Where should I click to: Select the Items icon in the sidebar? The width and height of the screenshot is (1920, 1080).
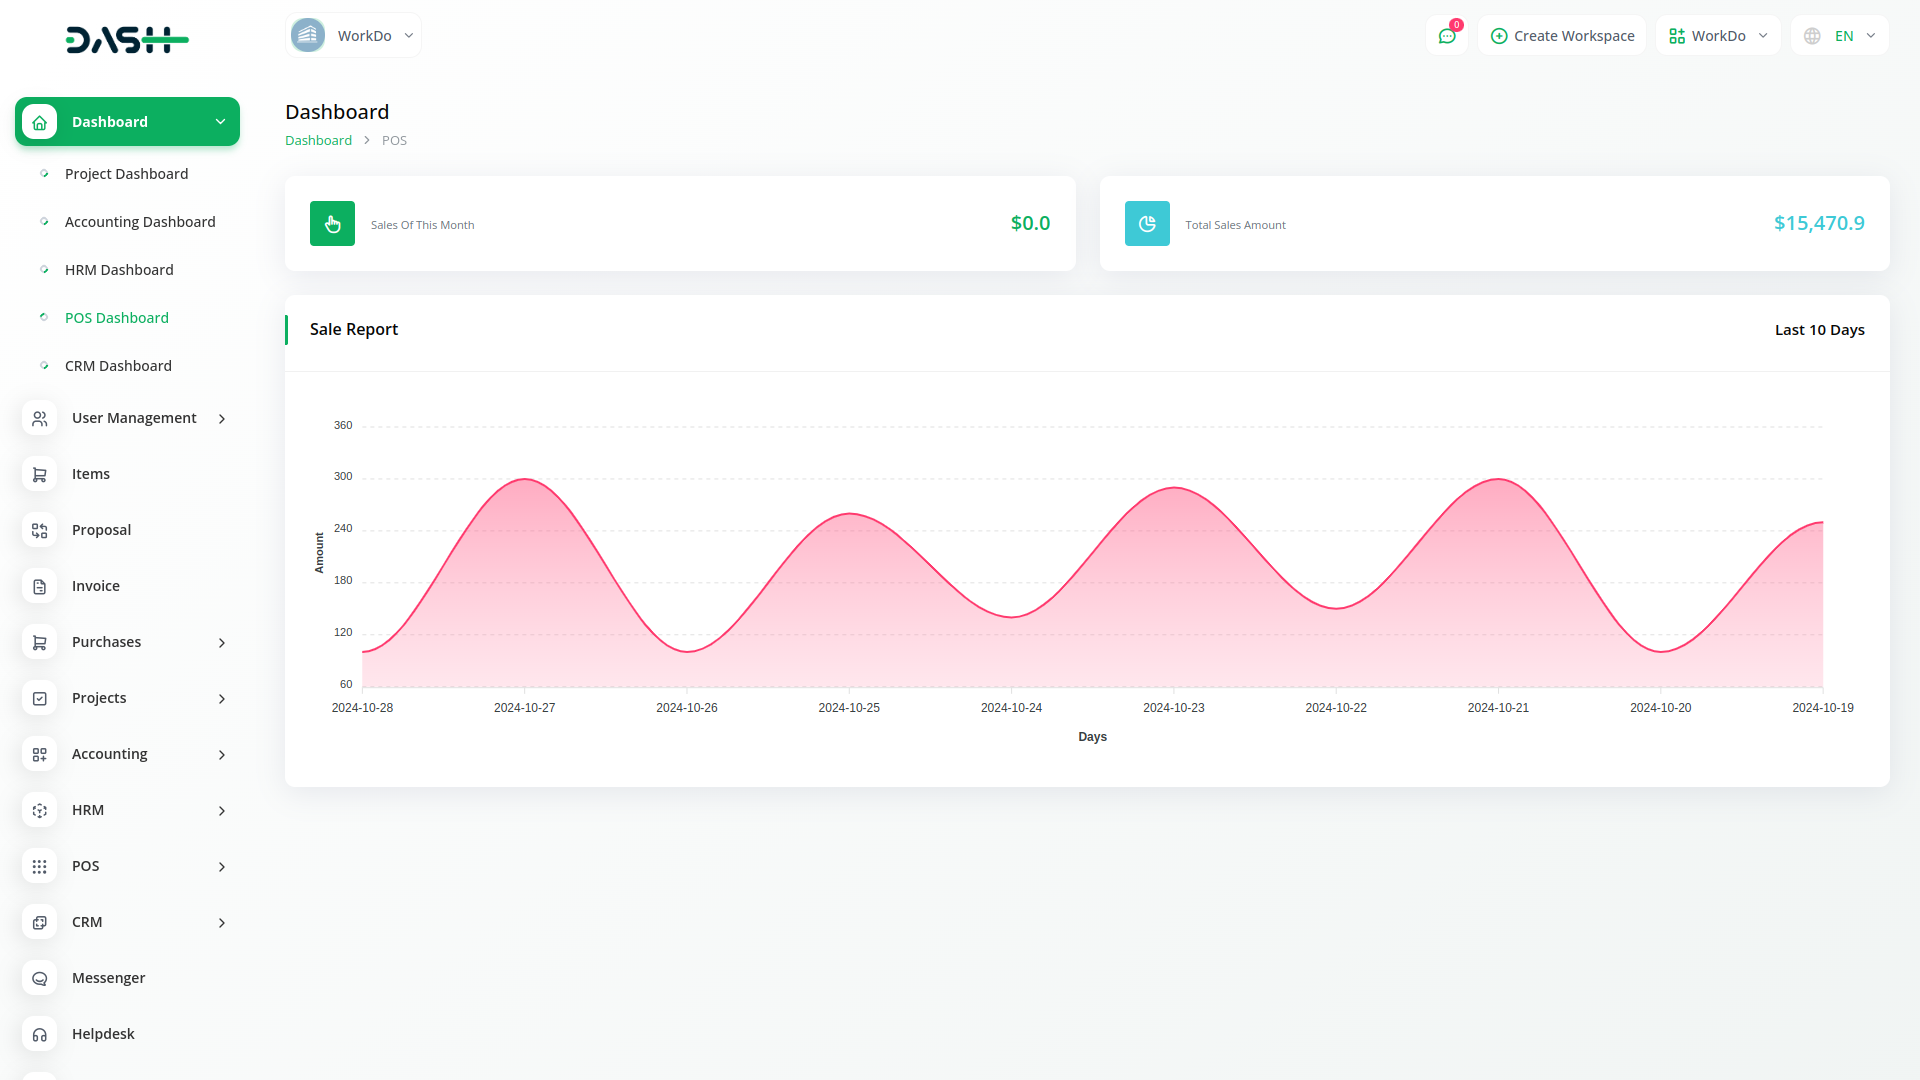tap(39, 474)
